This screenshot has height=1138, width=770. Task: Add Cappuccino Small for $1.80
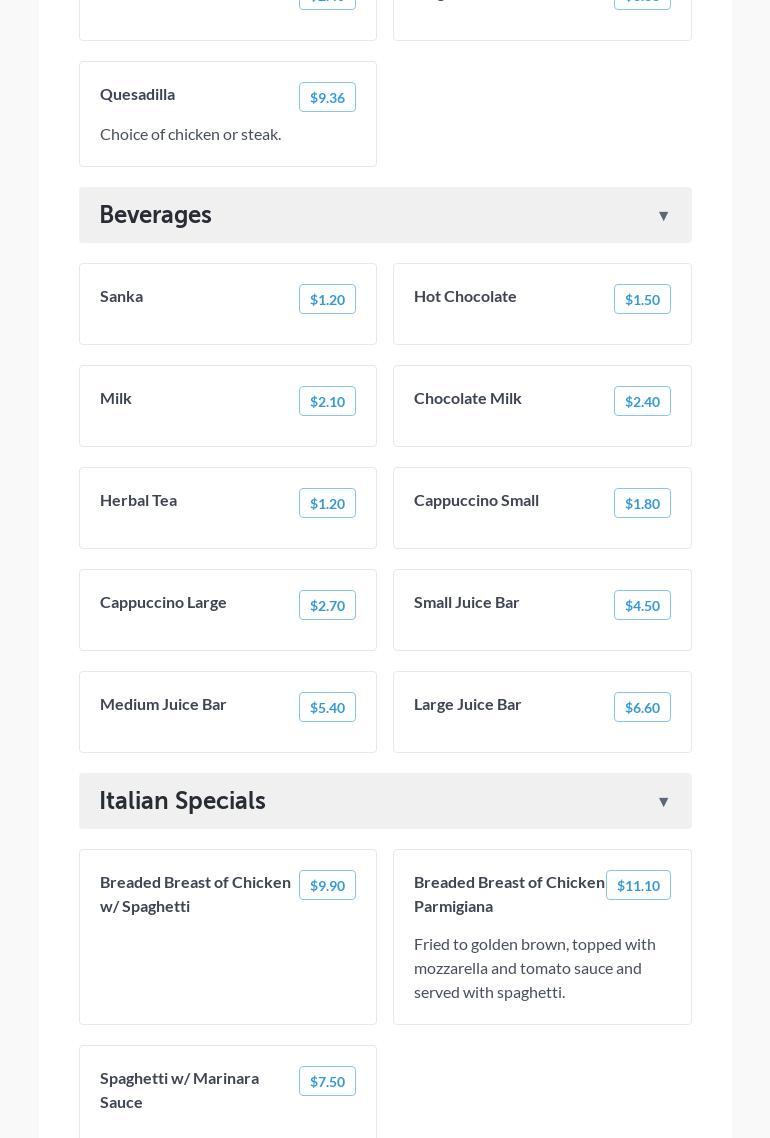(642, 503)
